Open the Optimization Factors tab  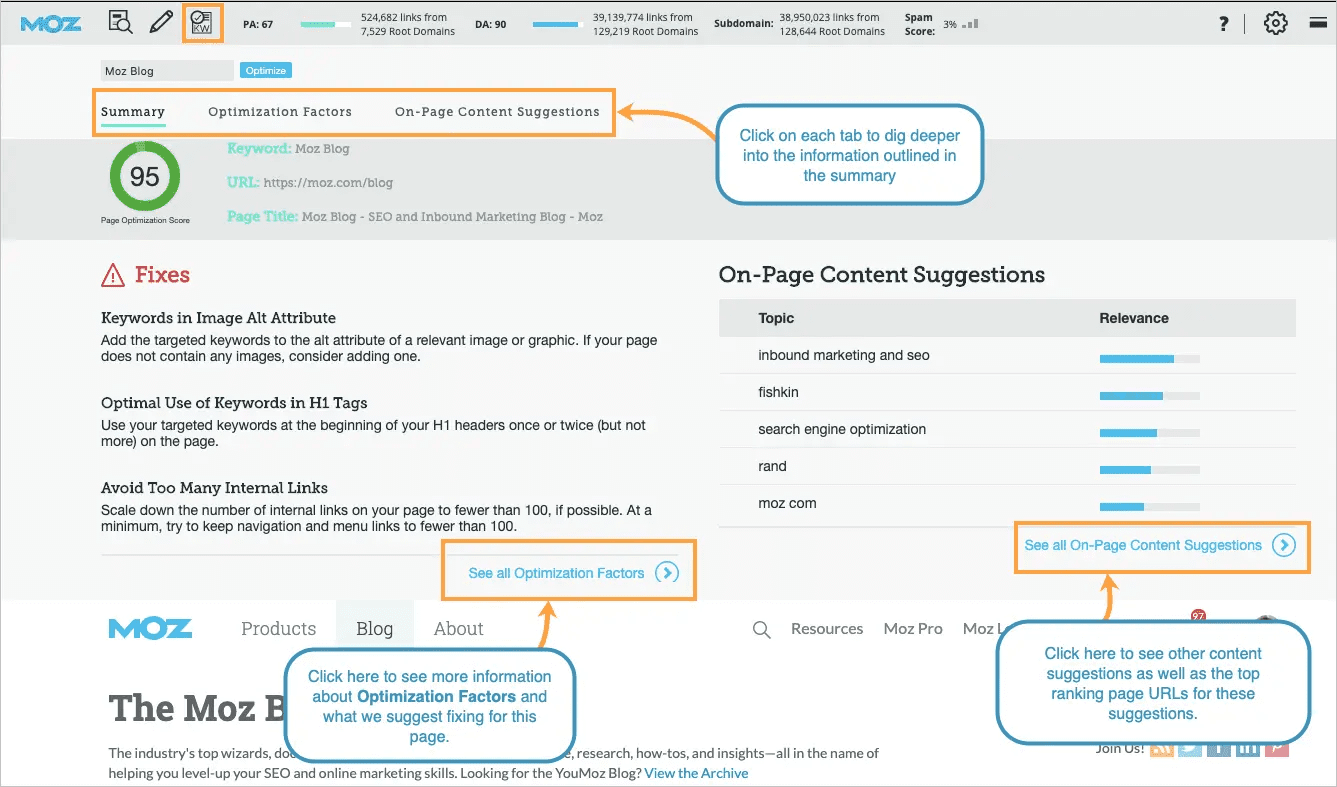coord(280,112)
